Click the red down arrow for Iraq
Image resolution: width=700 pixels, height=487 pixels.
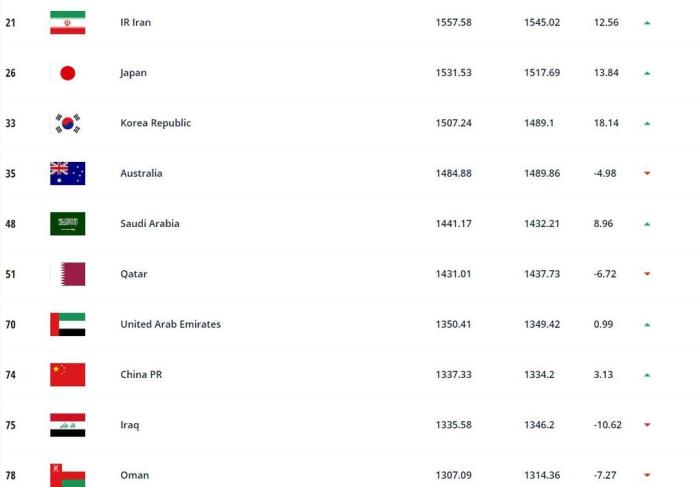[647, 425]
